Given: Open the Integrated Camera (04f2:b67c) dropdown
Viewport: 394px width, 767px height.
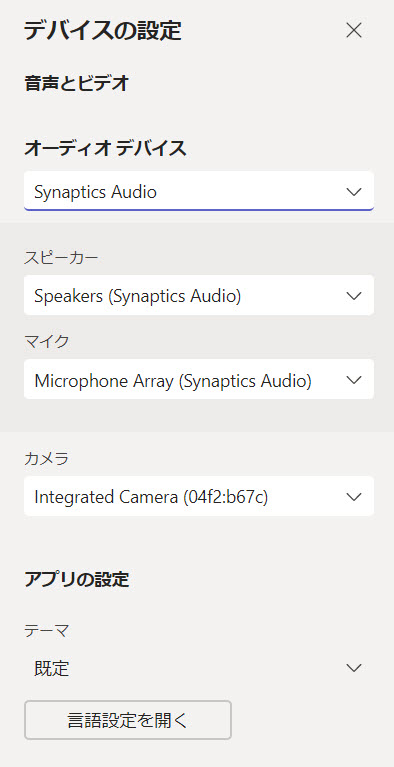Looking at the screenshot, I should tap(199, 496).
